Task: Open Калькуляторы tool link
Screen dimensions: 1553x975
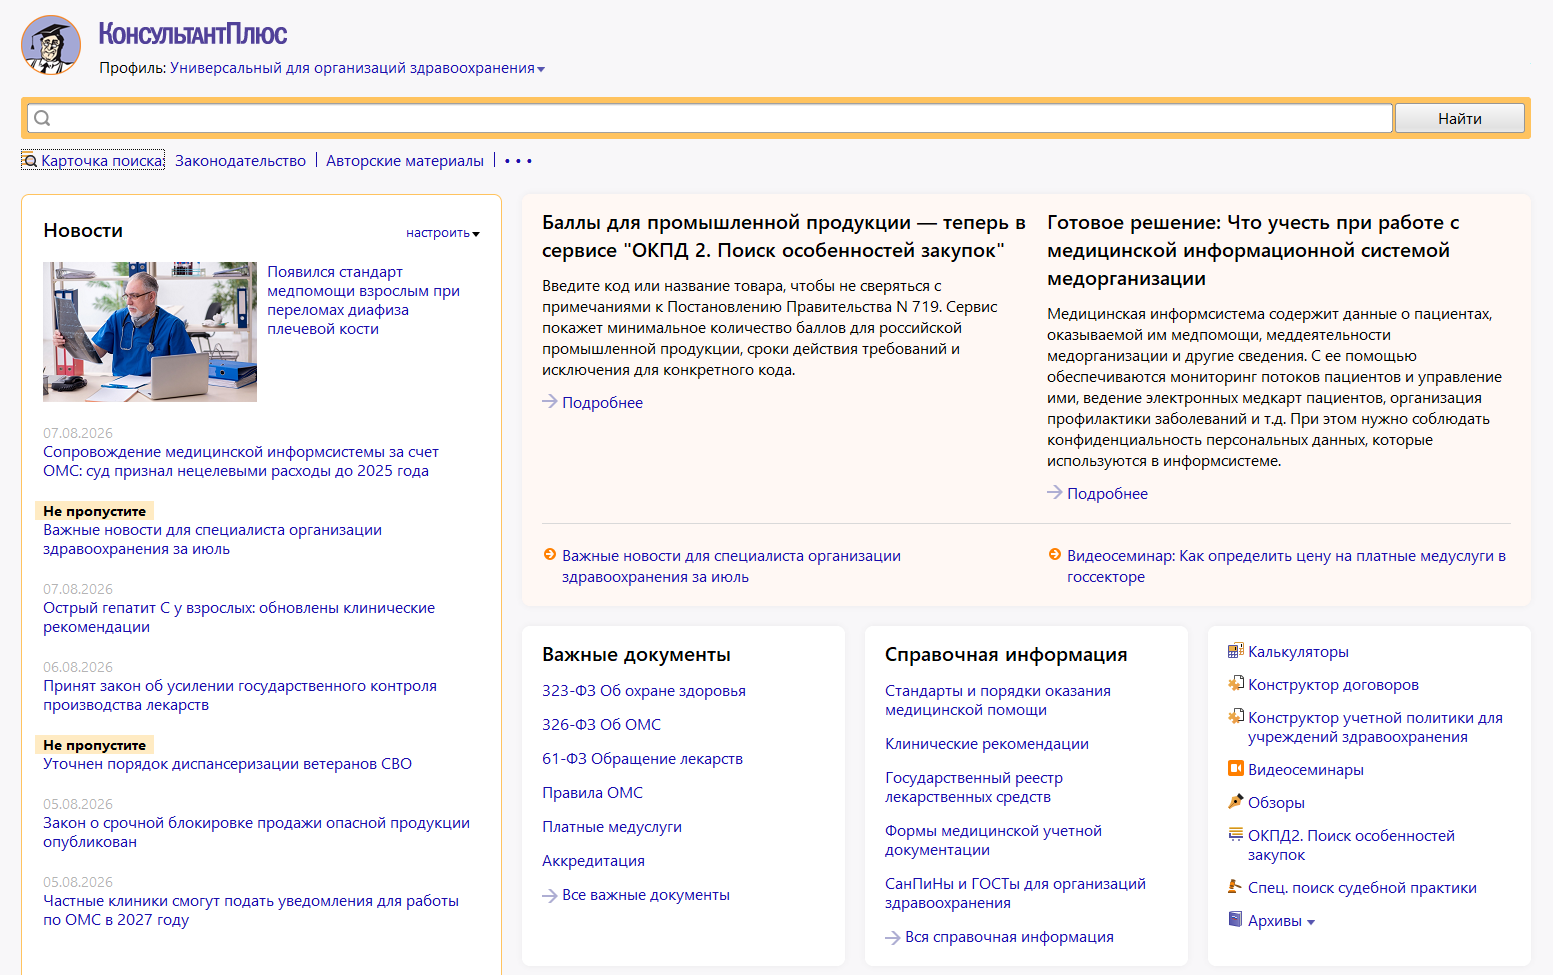Action: tap(1298, 652)
